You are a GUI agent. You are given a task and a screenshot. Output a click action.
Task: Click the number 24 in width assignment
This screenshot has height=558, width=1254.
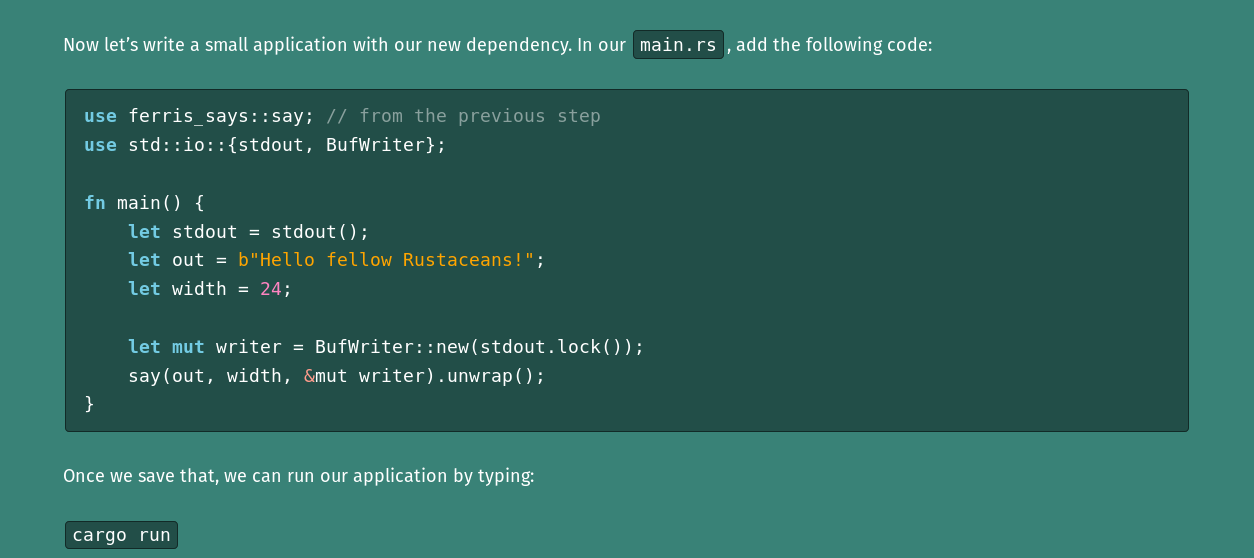tap(271, 289)
